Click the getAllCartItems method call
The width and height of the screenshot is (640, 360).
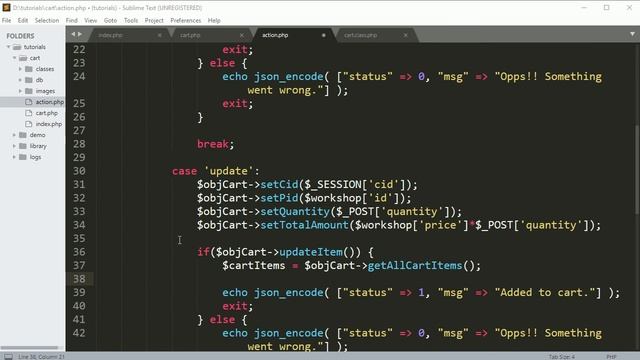tap(415, 266)
